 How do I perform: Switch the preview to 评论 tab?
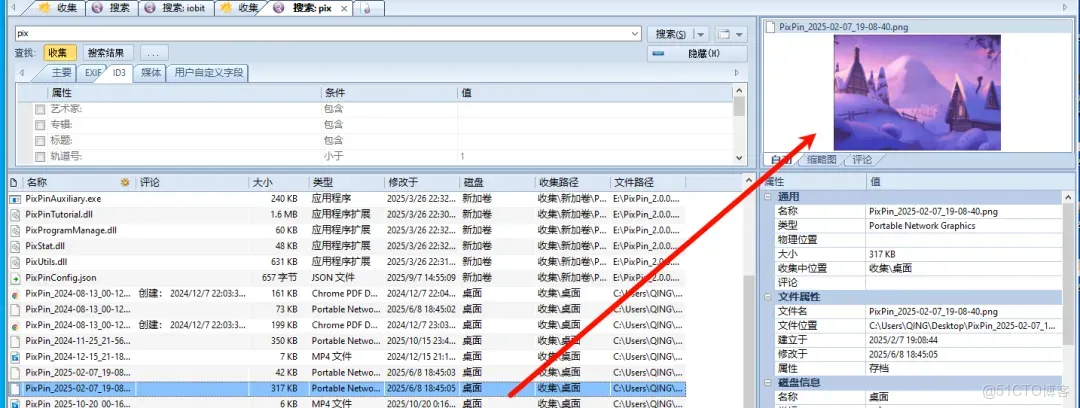pos(861,159)
